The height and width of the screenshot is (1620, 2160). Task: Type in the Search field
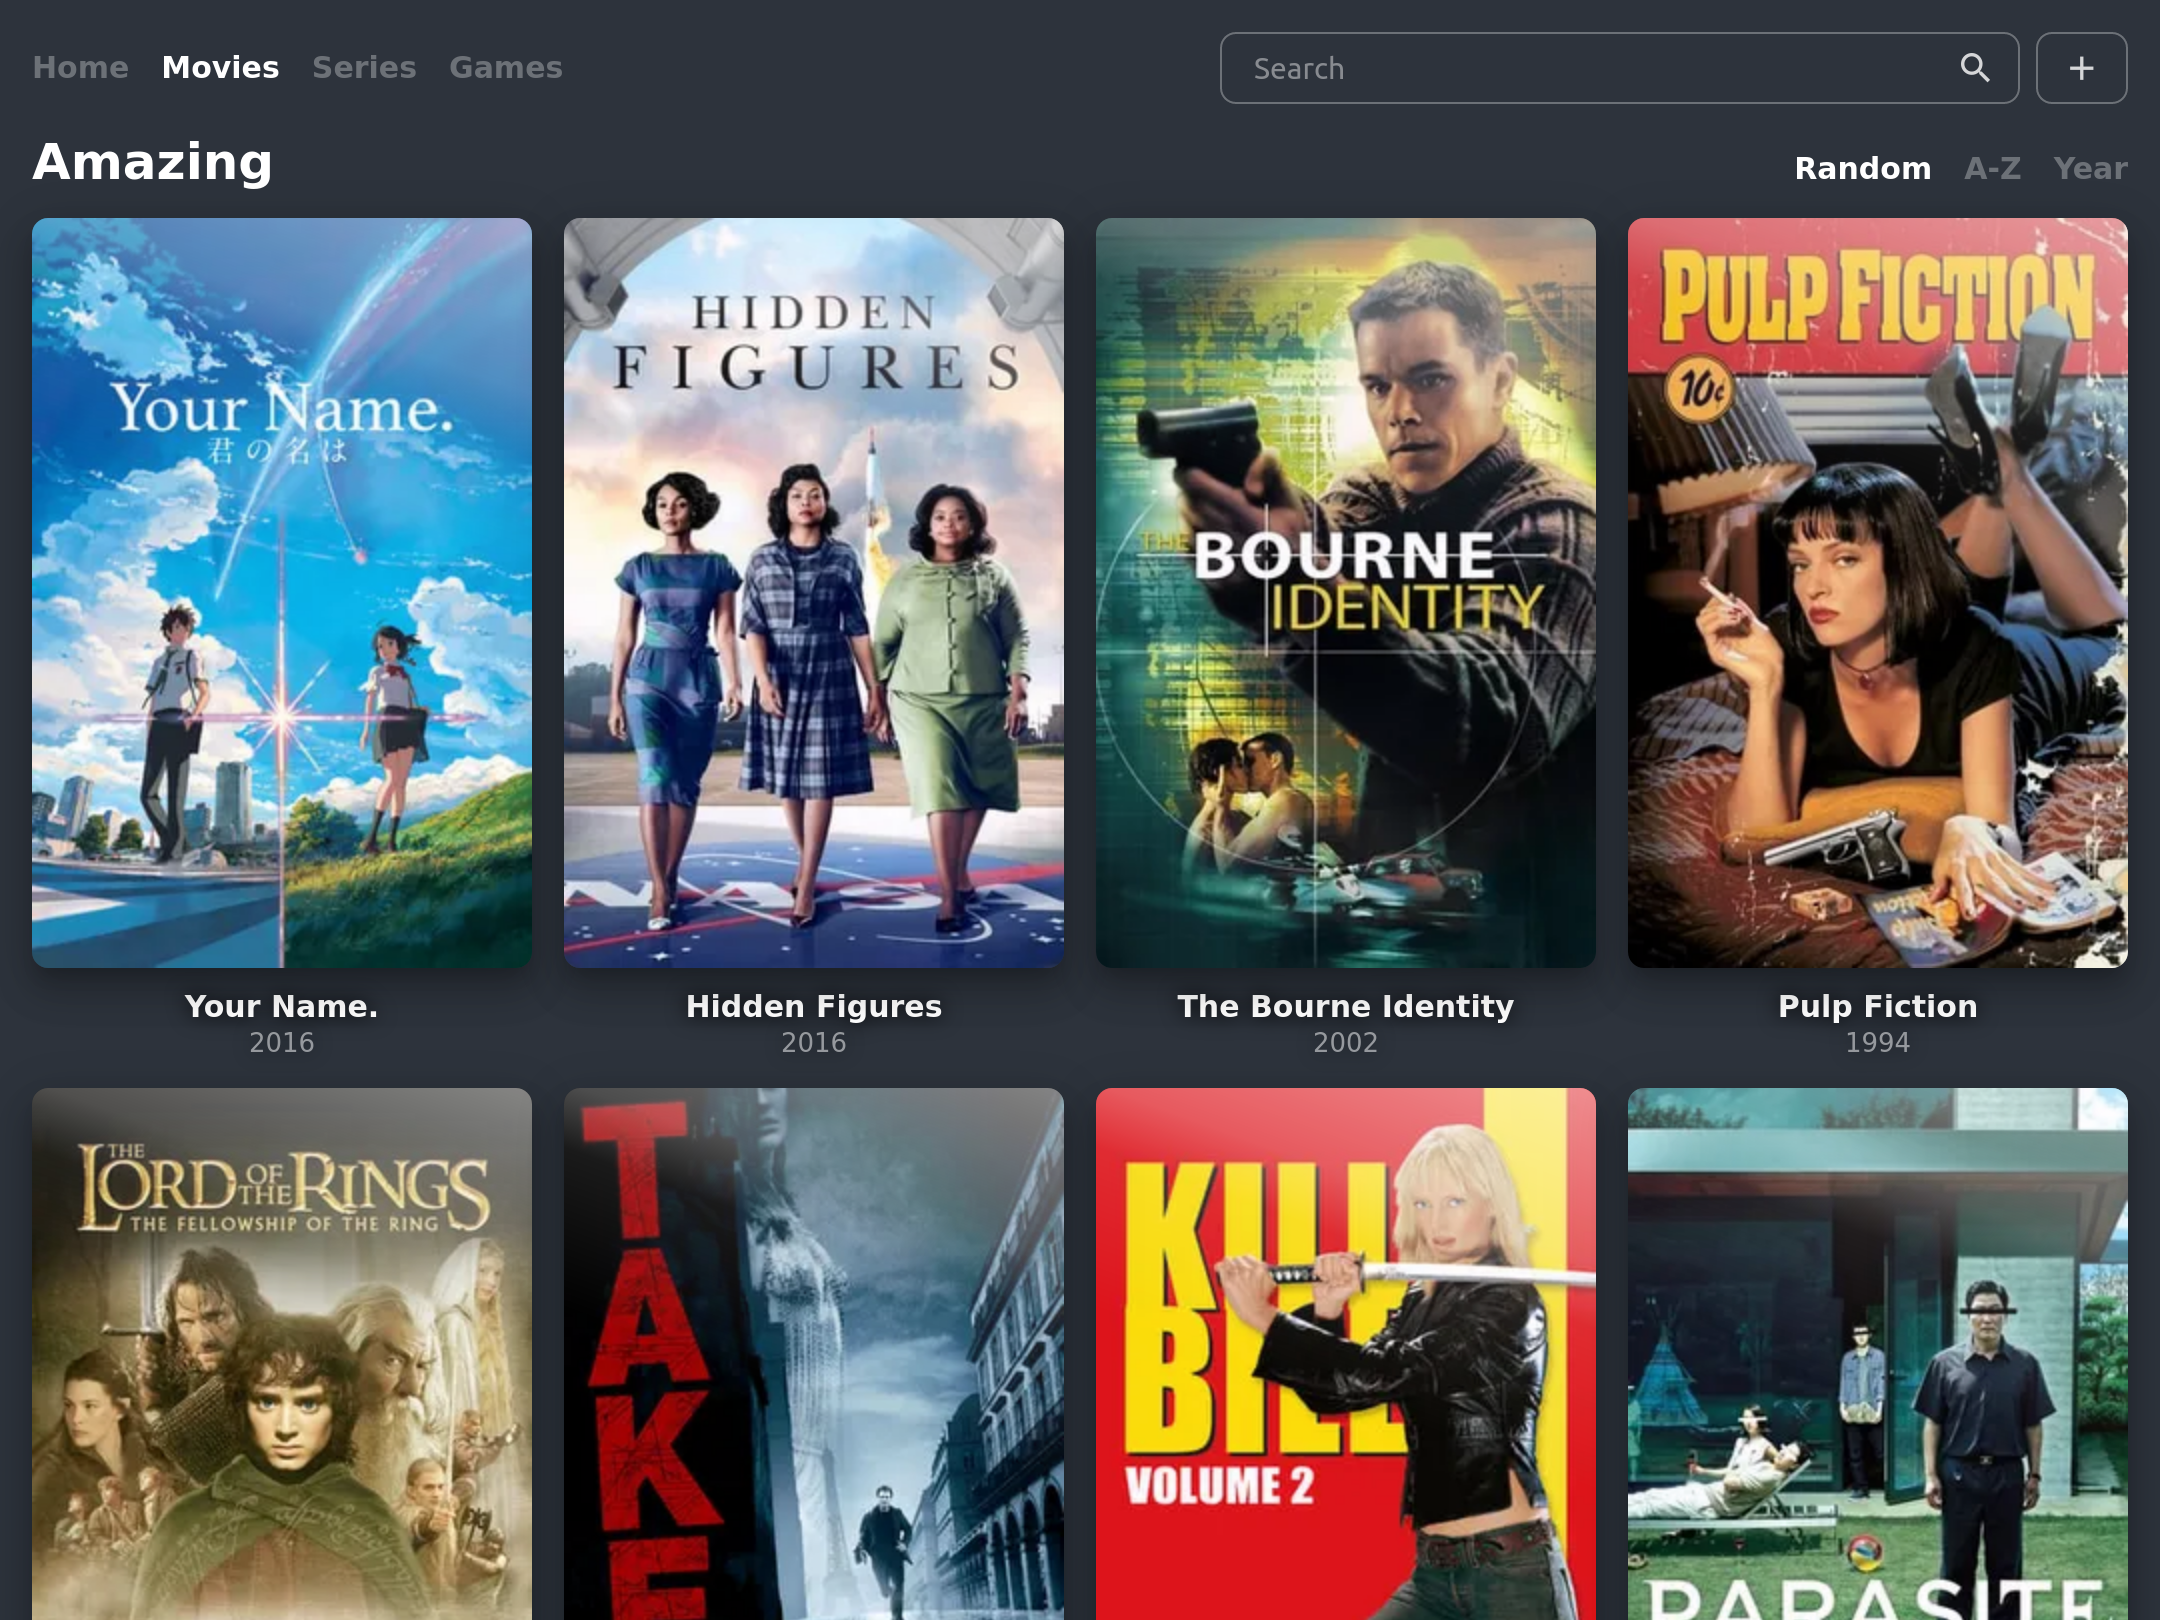pos(1590,68)
